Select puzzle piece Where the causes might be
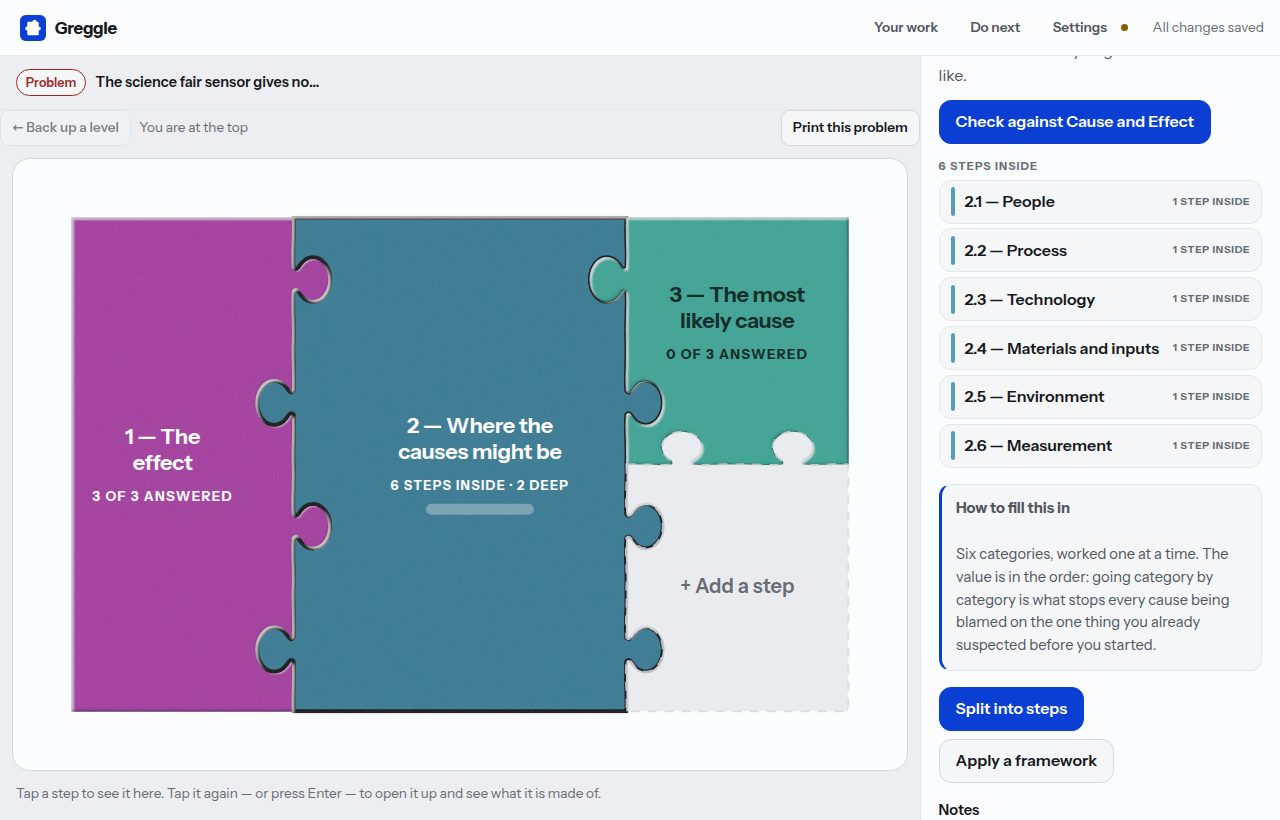The height and width of the screenshot is (820, 1280). 460,465
